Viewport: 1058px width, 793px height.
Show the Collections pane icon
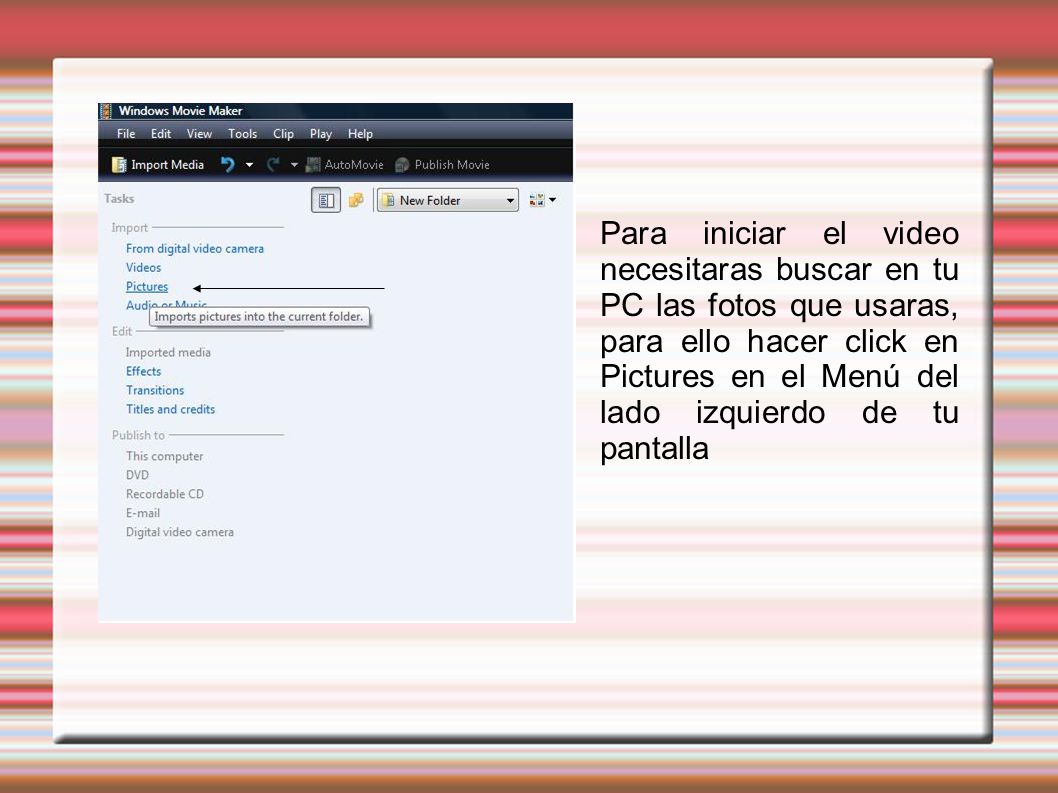[x=356, y=200]
